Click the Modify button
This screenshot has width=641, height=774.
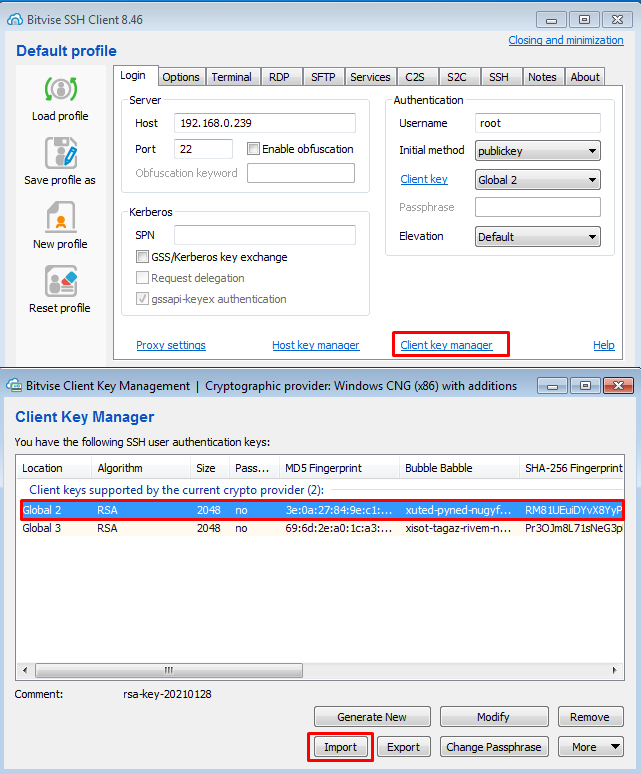(493, 717)
